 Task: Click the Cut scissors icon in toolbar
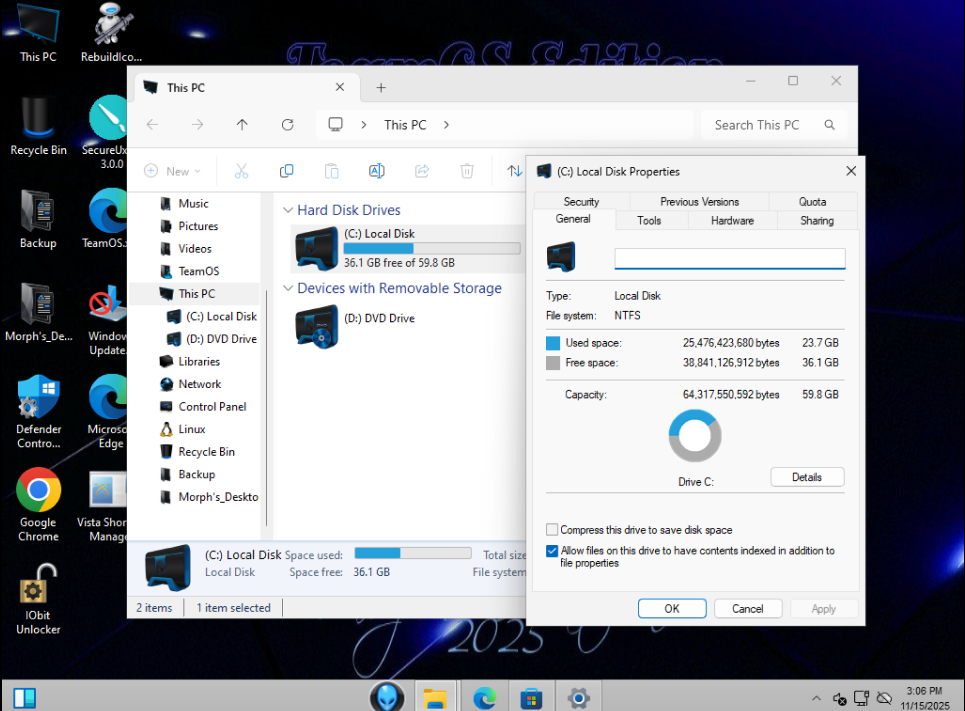click(x=241, y=171)
